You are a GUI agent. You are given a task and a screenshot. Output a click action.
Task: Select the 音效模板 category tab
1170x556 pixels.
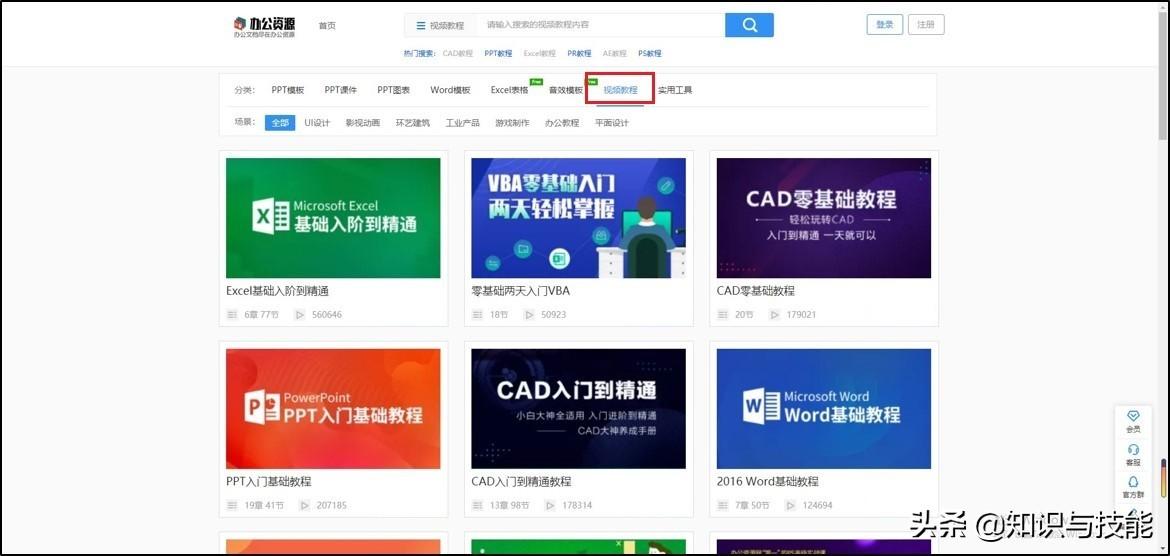tap(566, 90)
